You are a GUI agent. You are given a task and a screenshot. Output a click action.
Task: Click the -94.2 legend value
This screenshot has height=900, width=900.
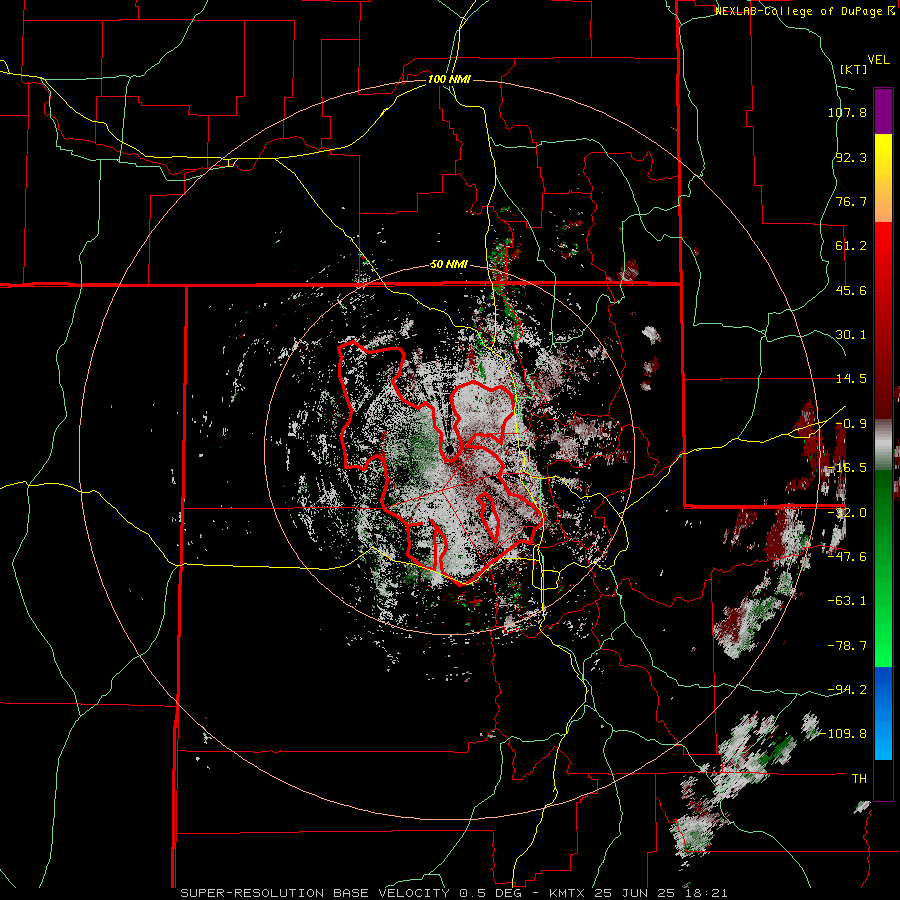click(x=847, y=690)
